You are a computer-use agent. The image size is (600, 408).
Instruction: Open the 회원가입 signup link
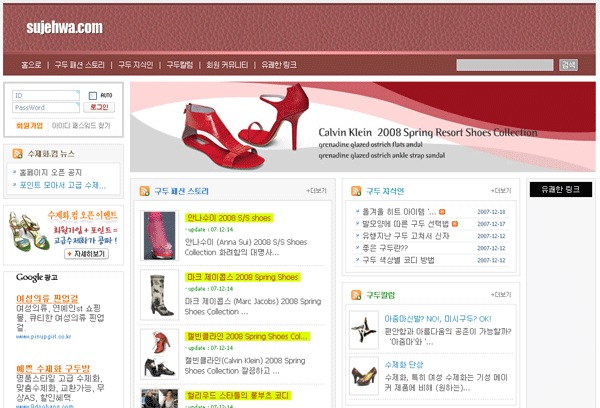[29, 126]
